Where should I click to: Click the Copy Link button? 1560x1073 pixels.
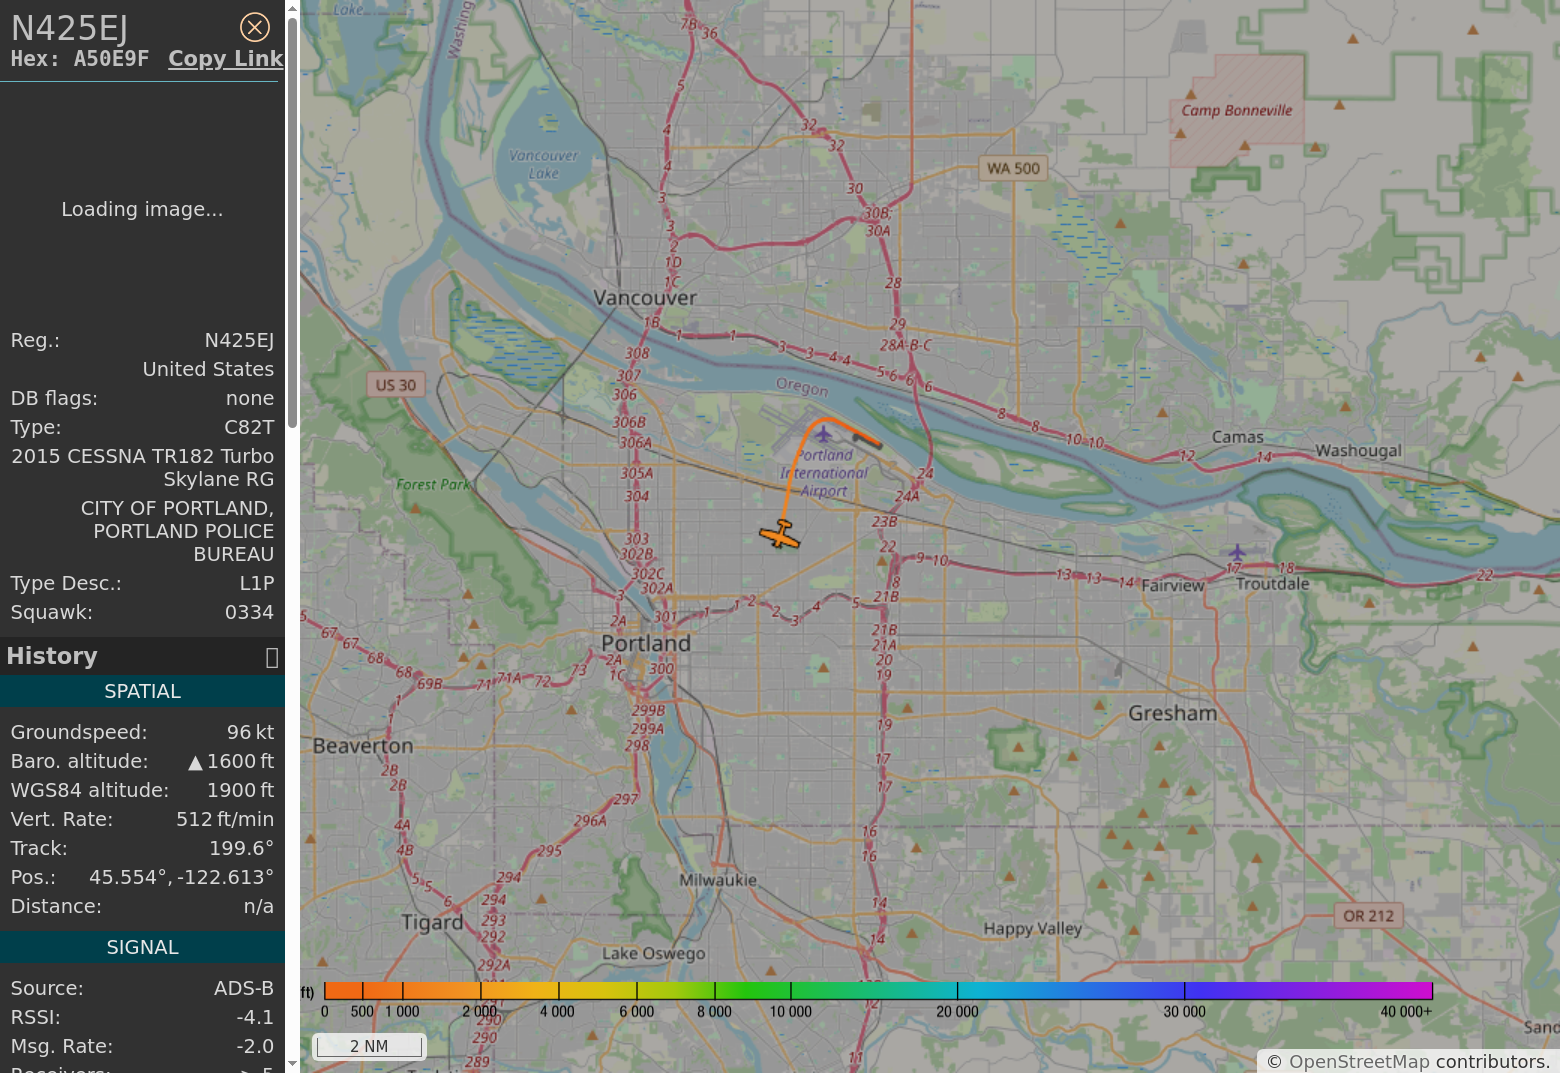(x=225, y=59)
